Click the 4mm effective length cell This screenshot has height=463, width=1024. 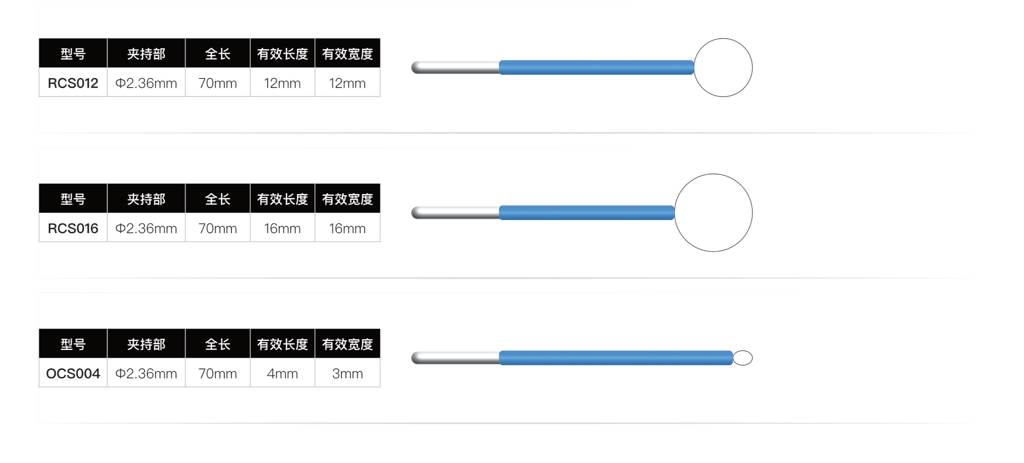[282, 374]
